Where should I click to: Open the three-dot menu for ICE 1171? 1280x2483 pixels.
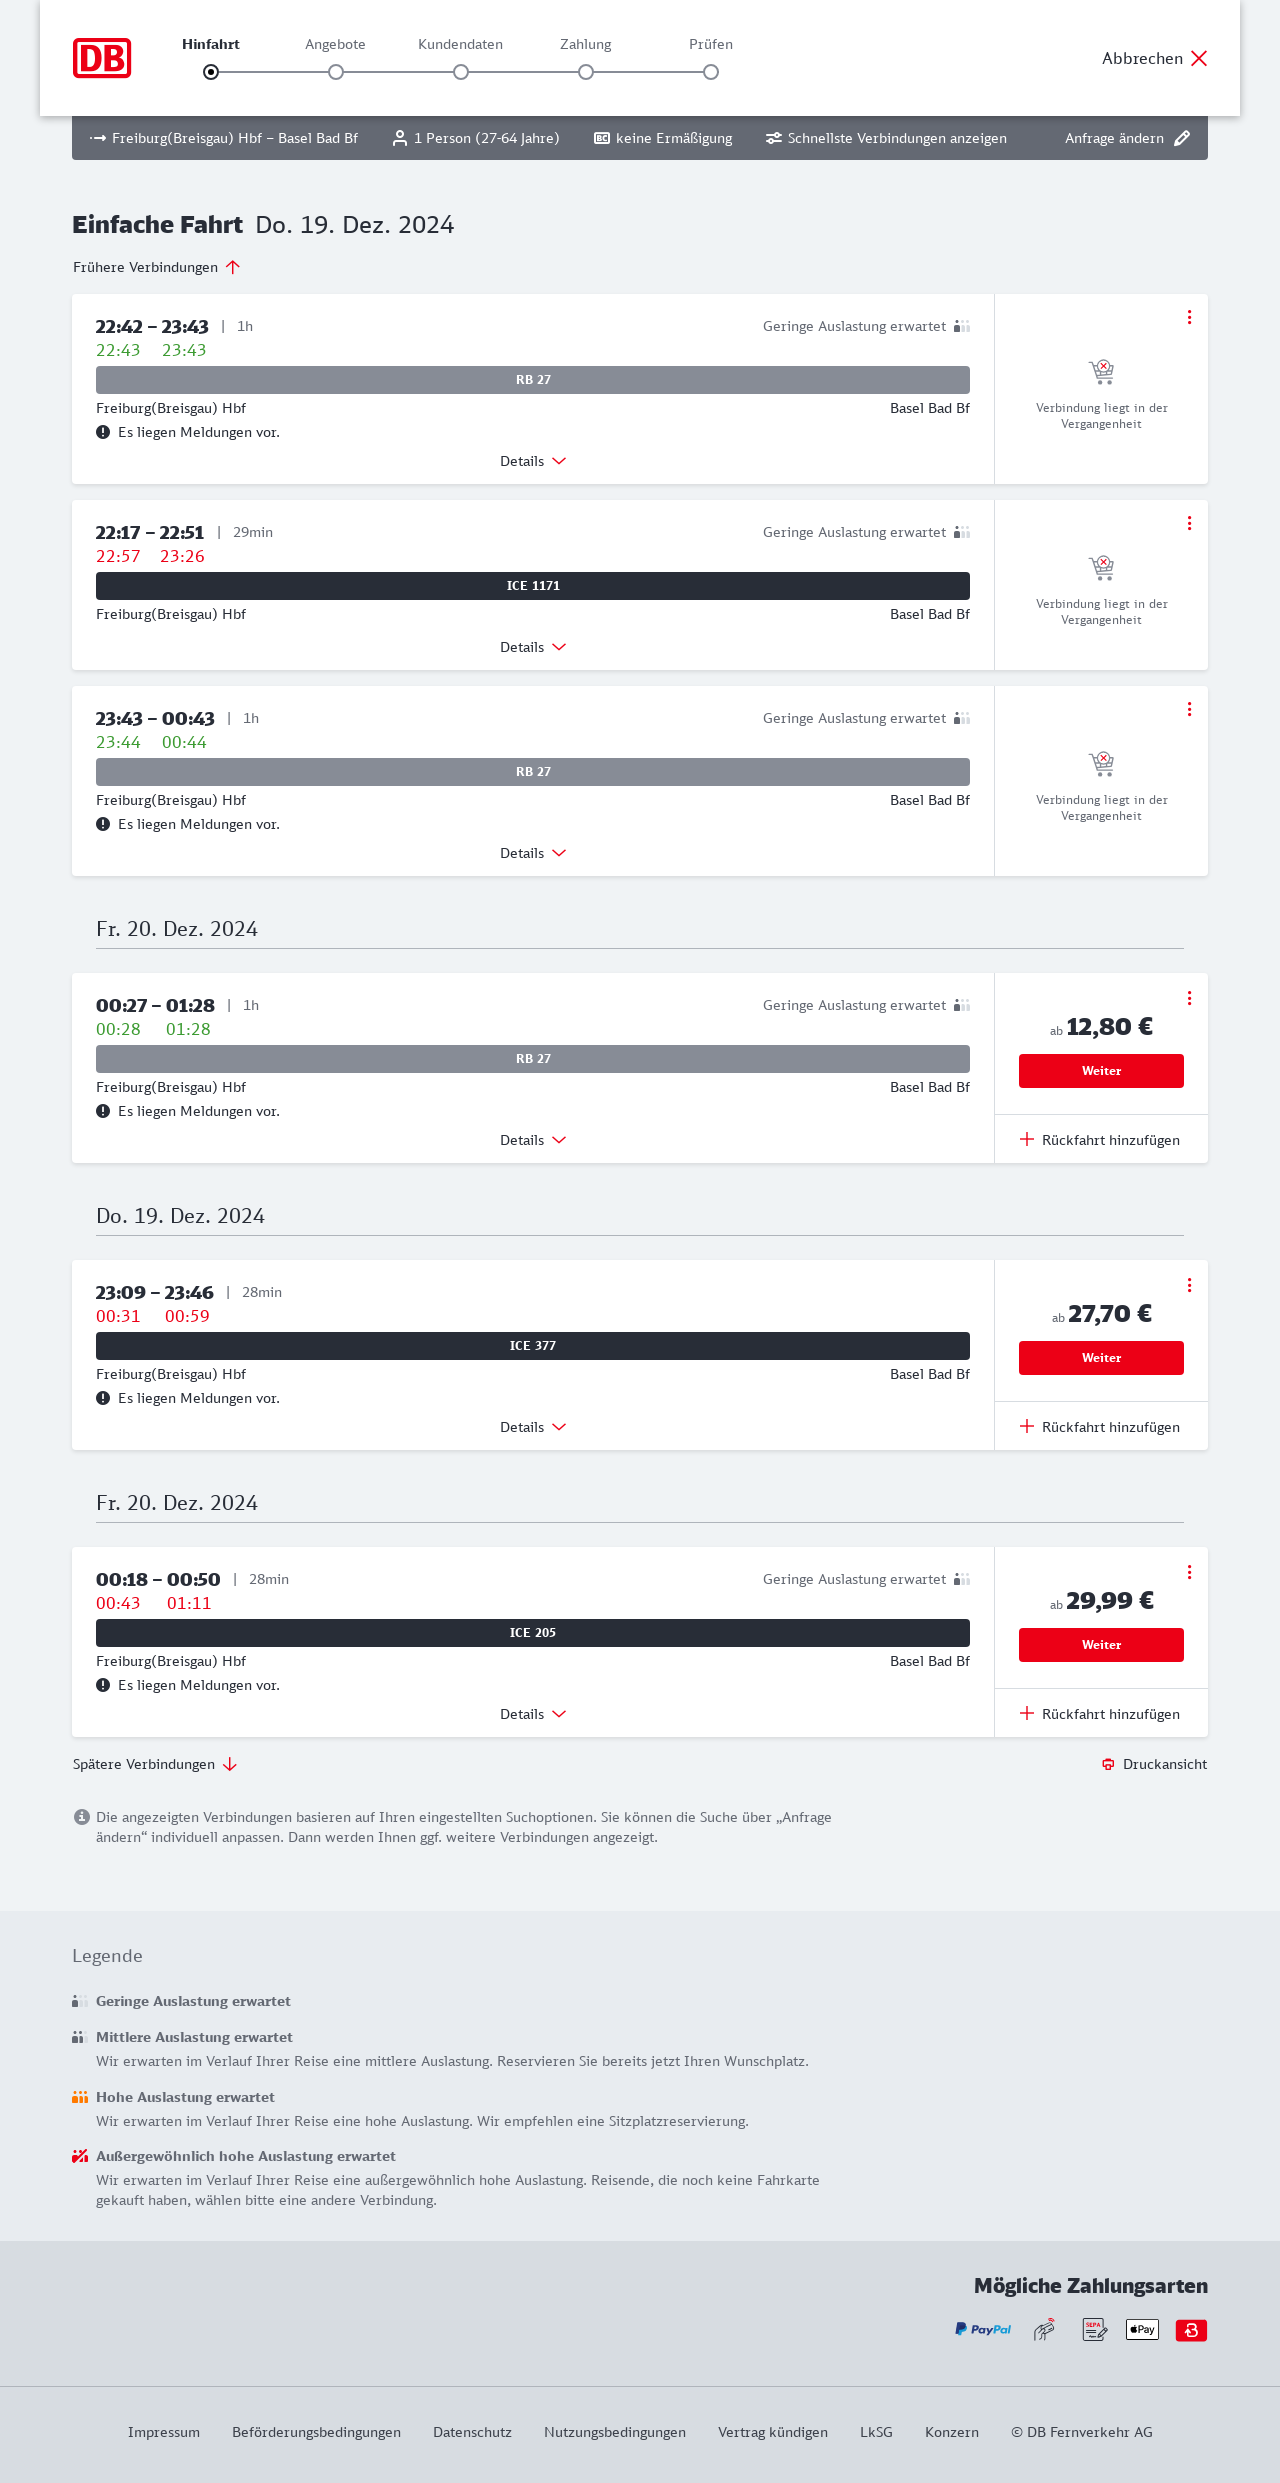point(1189,523)
